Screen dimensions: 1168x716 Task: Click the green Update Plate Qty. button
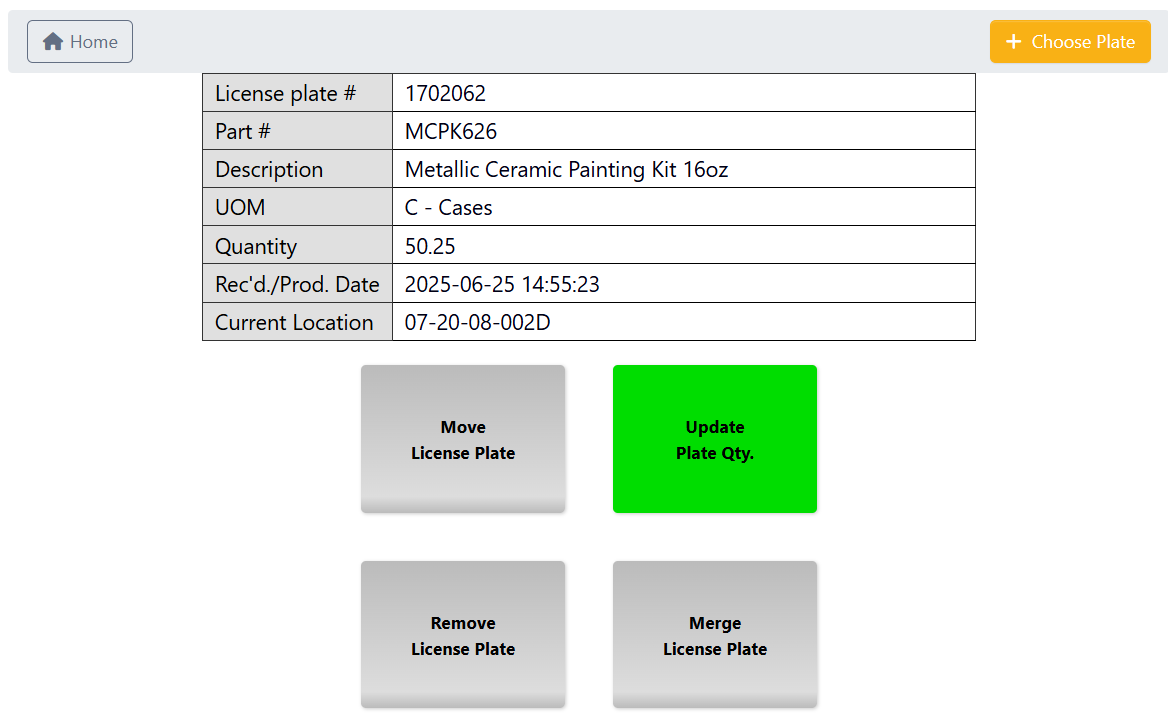tap(714, 439)
